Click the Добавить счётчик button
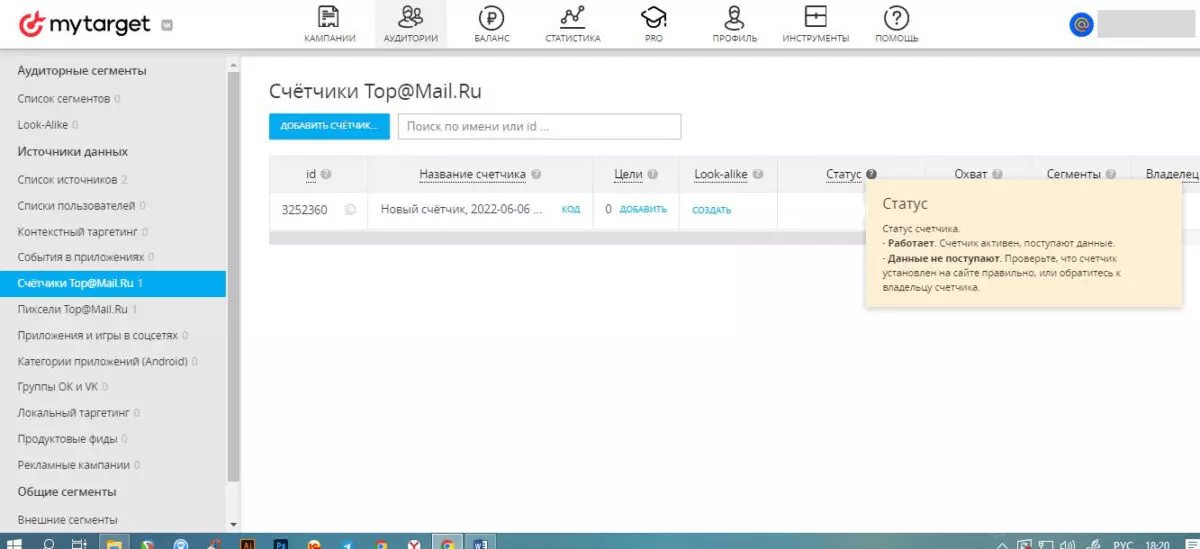The height and width of the screenshot is (549, 1200). click(329, 126)
